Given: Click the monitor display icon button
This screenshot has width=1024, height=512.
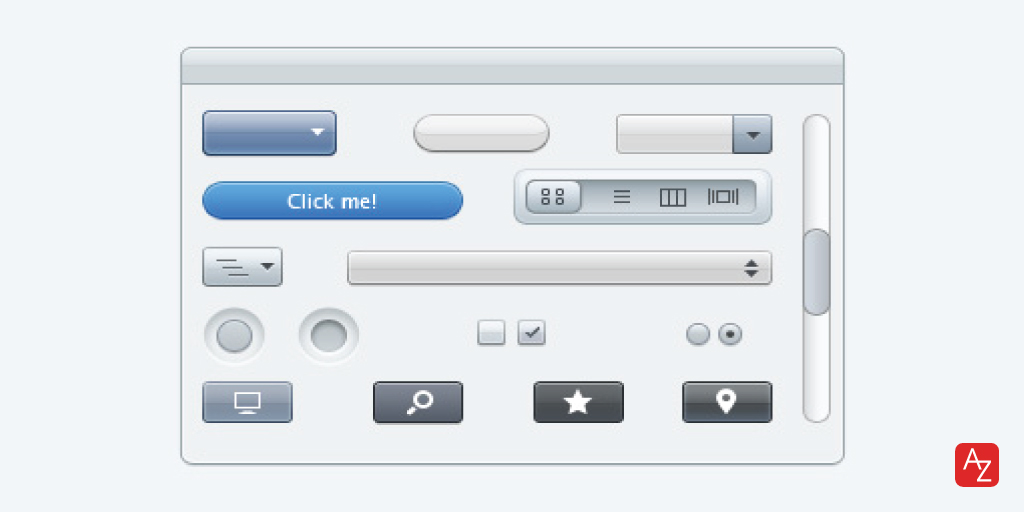Looking at the screenshot, I should coord(248,402).
